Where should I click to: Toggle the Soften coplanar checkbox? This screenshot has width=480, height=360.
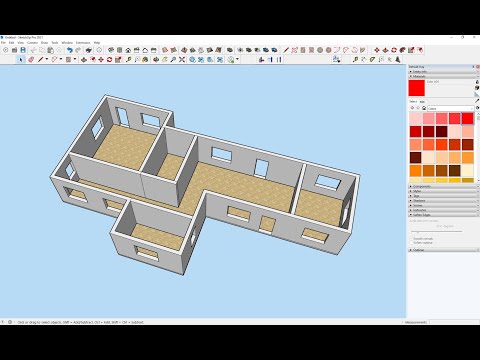(411, 243)
